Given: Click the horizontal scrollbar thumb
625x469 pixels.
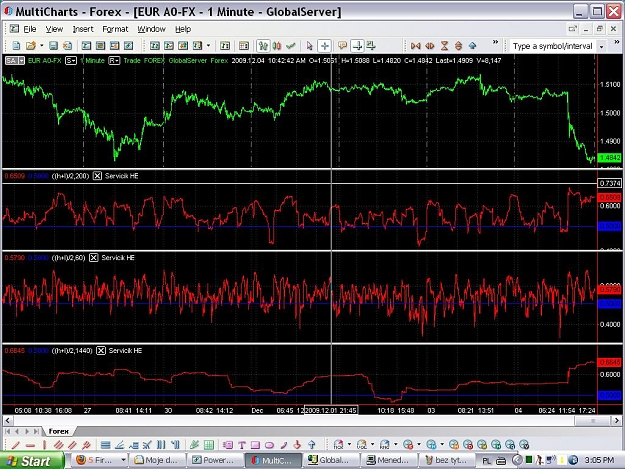Looking at the screenshot, I should tap(593, 420).
